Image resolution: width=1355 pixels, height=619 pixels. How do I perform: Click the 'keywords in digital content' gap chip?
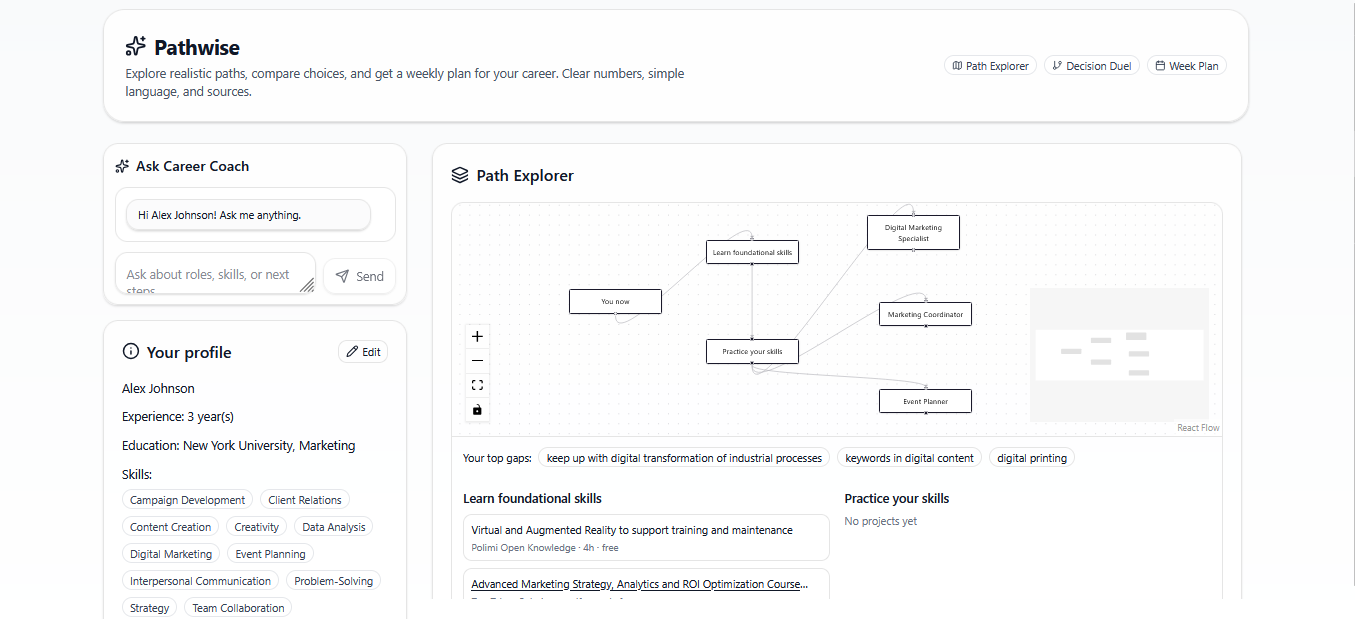909,458
